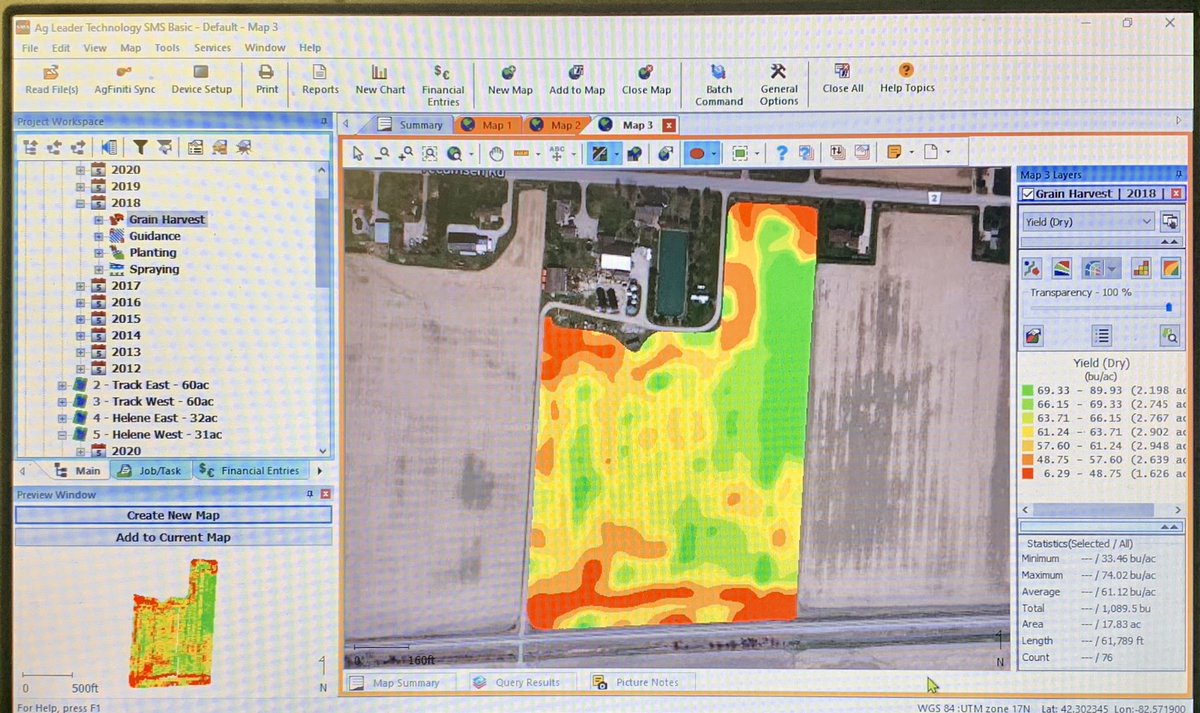Image resolution: width=1200 pixels, height=713 pixels.
Task: Close the Map 3 tab with red X
Action: click(x=669, y=125)
